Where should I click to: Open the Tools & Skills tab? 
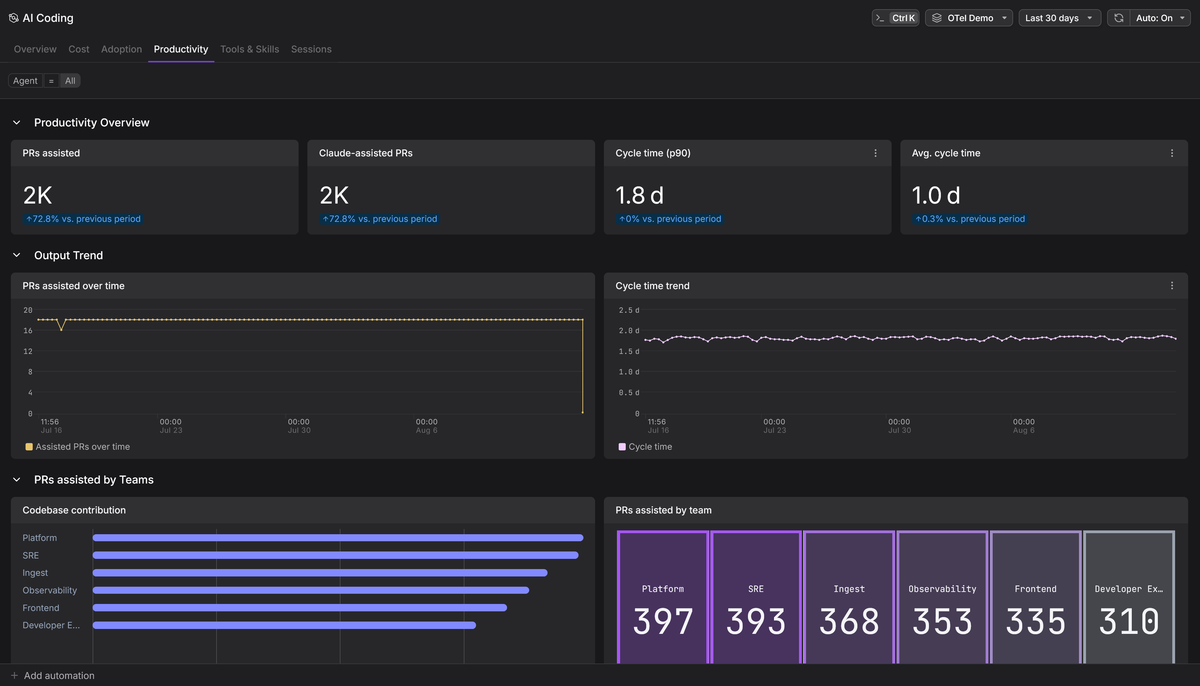click(x=250, y=49)
